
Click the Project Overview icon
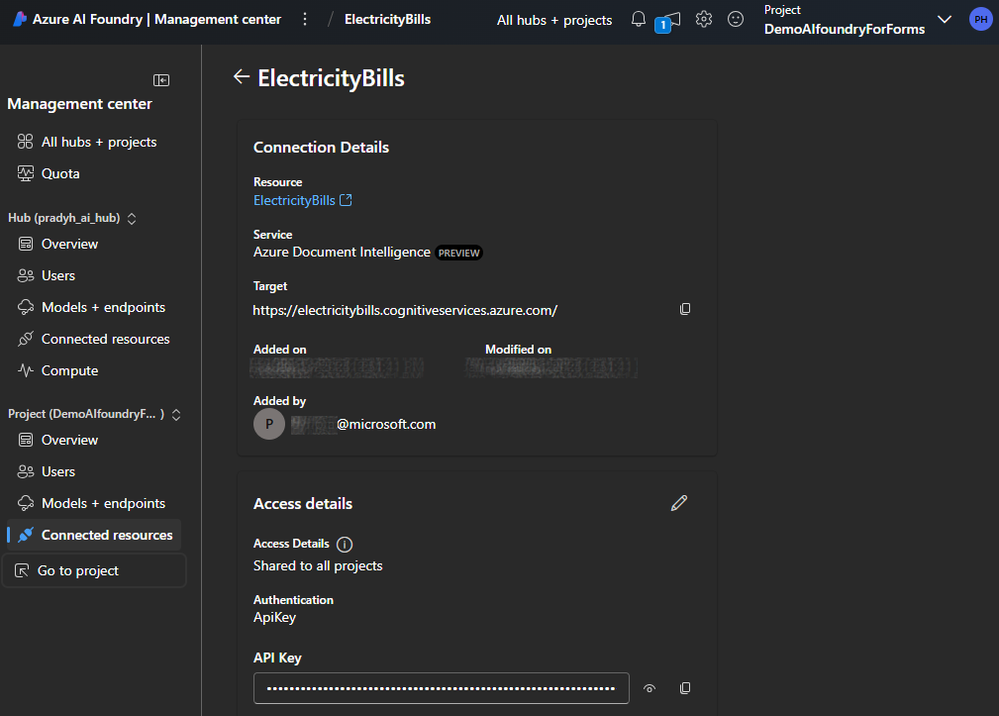coord(25,440)
